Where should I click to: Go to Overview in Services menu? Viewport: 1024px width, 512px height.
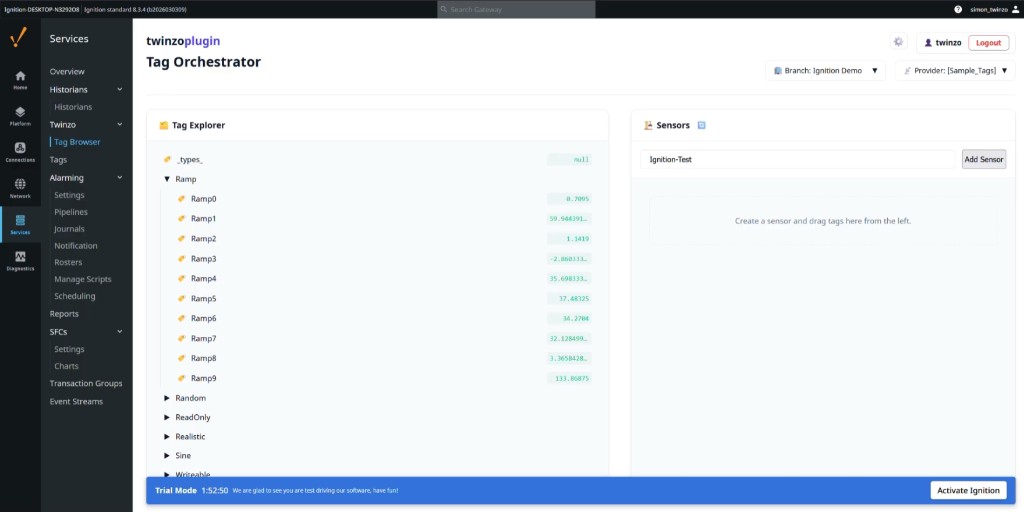(67, 72)
